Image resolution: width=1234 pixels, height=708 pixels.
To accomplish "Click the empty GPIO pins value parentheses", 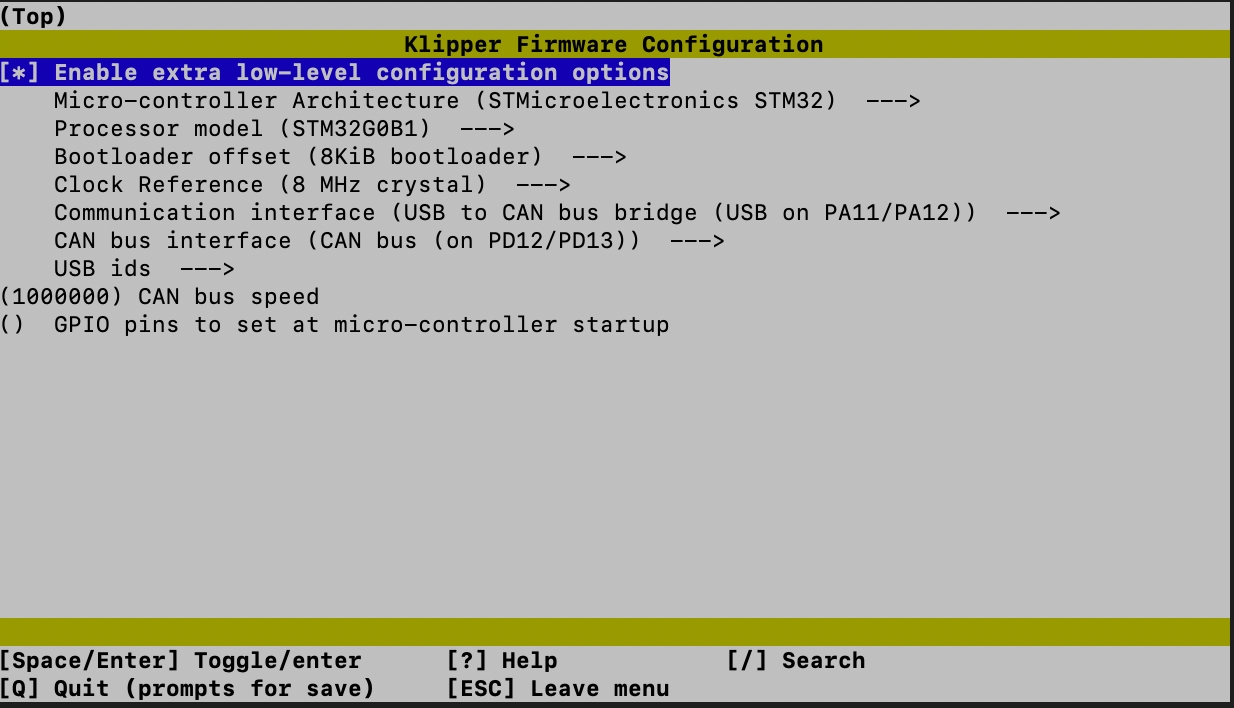I will click(x=12, y=325).
